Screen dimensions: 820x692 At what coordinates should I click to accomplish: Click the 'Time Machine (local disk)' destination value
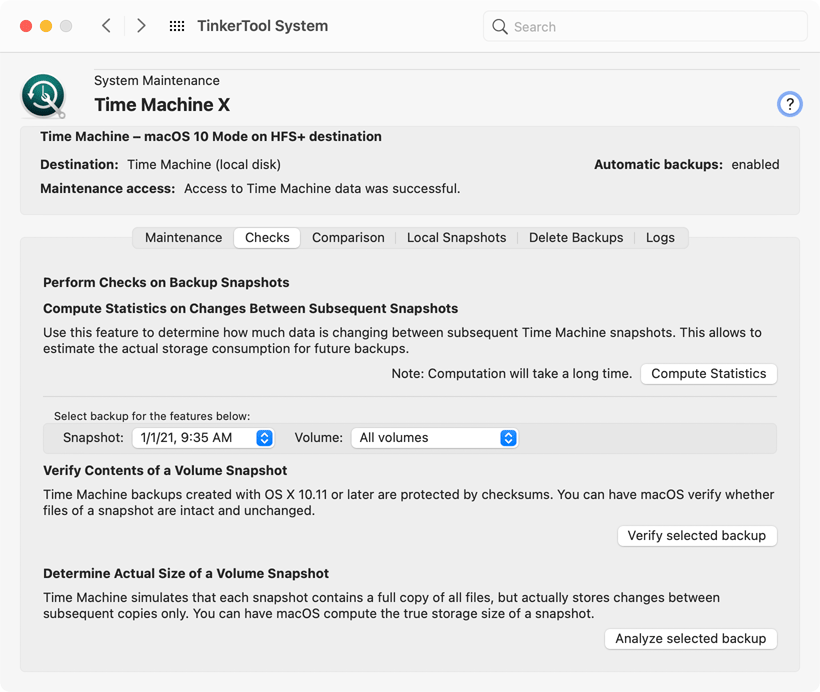204,164
